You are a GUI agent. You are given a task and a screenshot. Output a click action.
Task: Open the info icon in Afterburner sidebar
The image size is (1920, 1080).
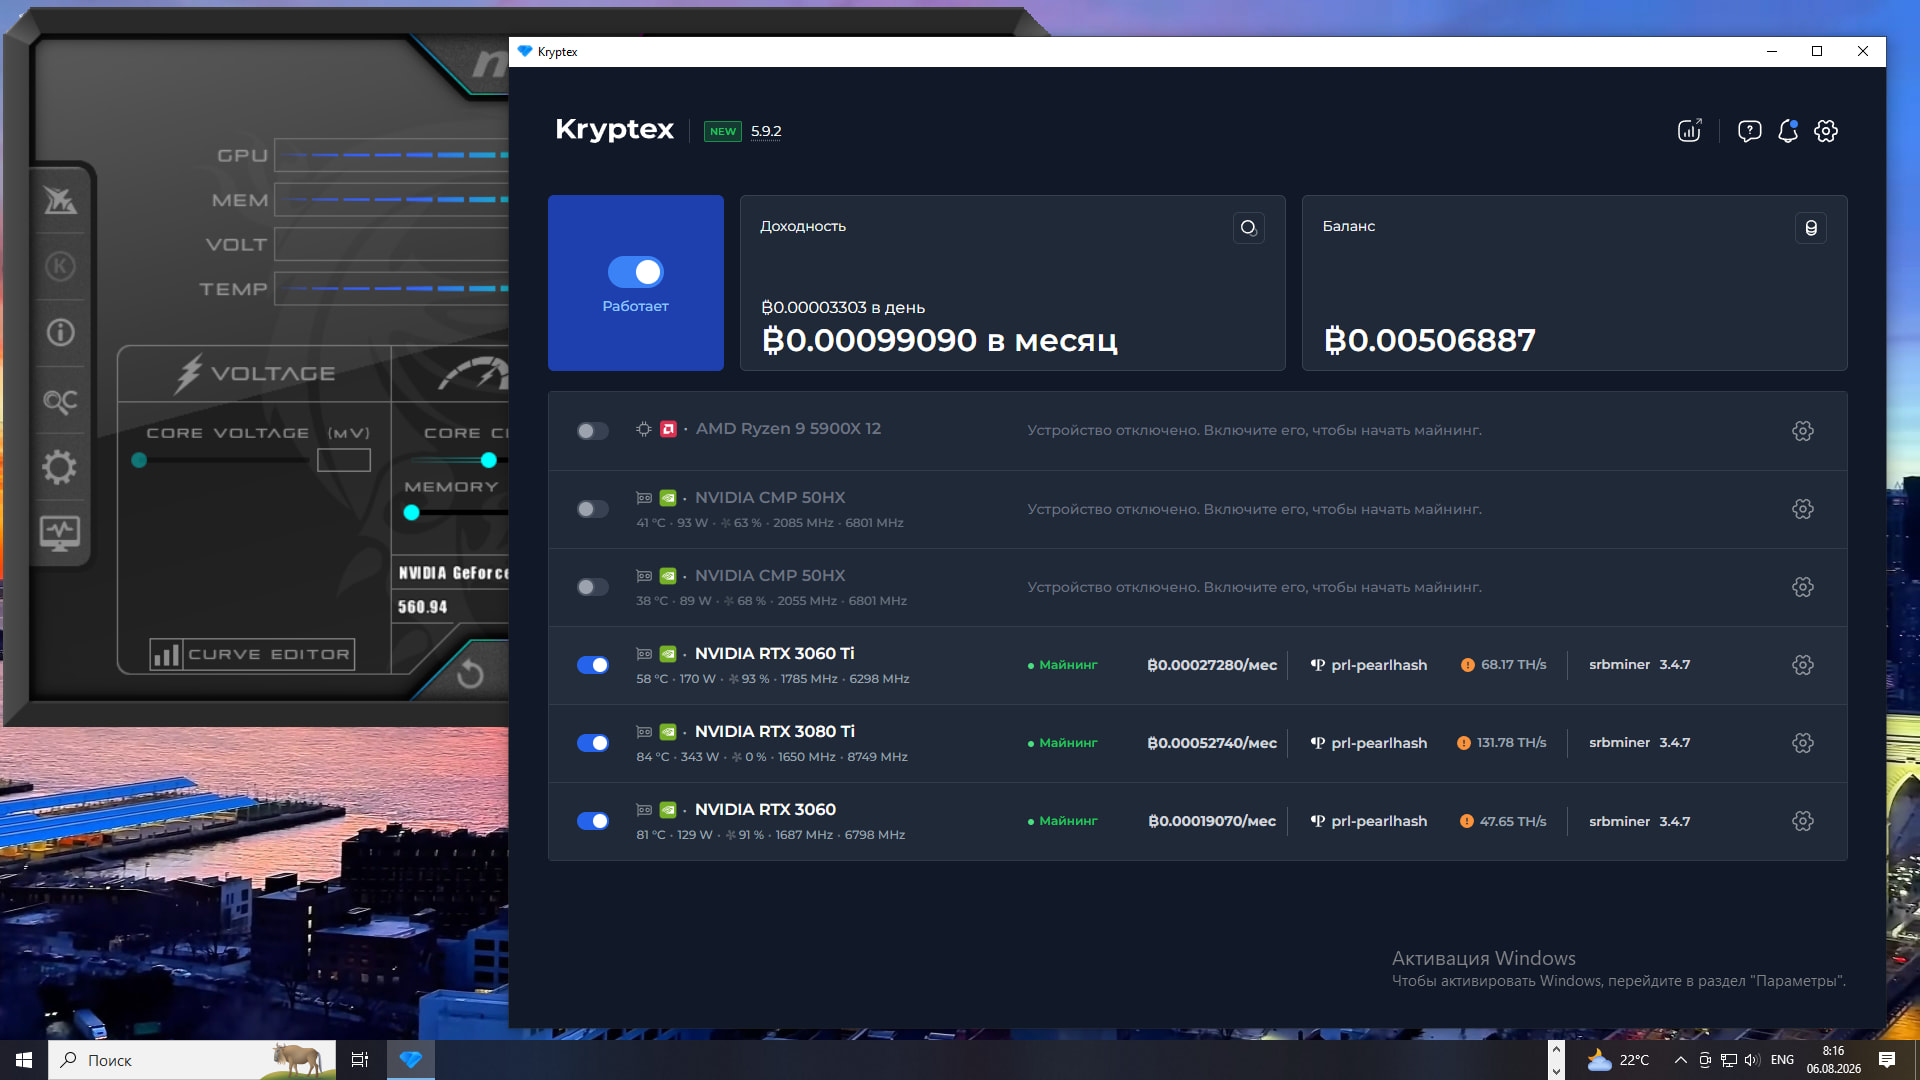pos(60,332)
